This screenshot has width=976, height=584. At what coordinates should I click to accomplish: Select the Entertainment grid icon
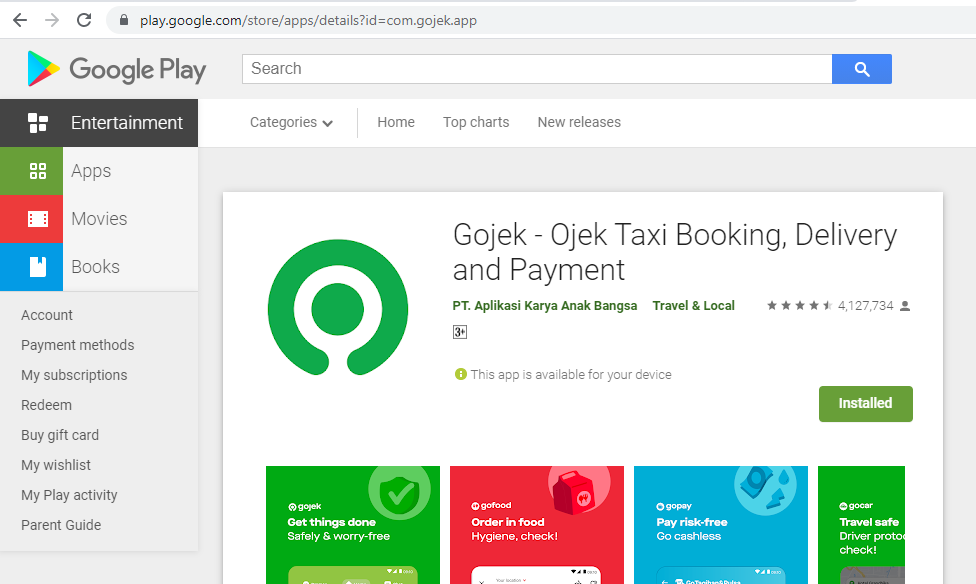37,122
